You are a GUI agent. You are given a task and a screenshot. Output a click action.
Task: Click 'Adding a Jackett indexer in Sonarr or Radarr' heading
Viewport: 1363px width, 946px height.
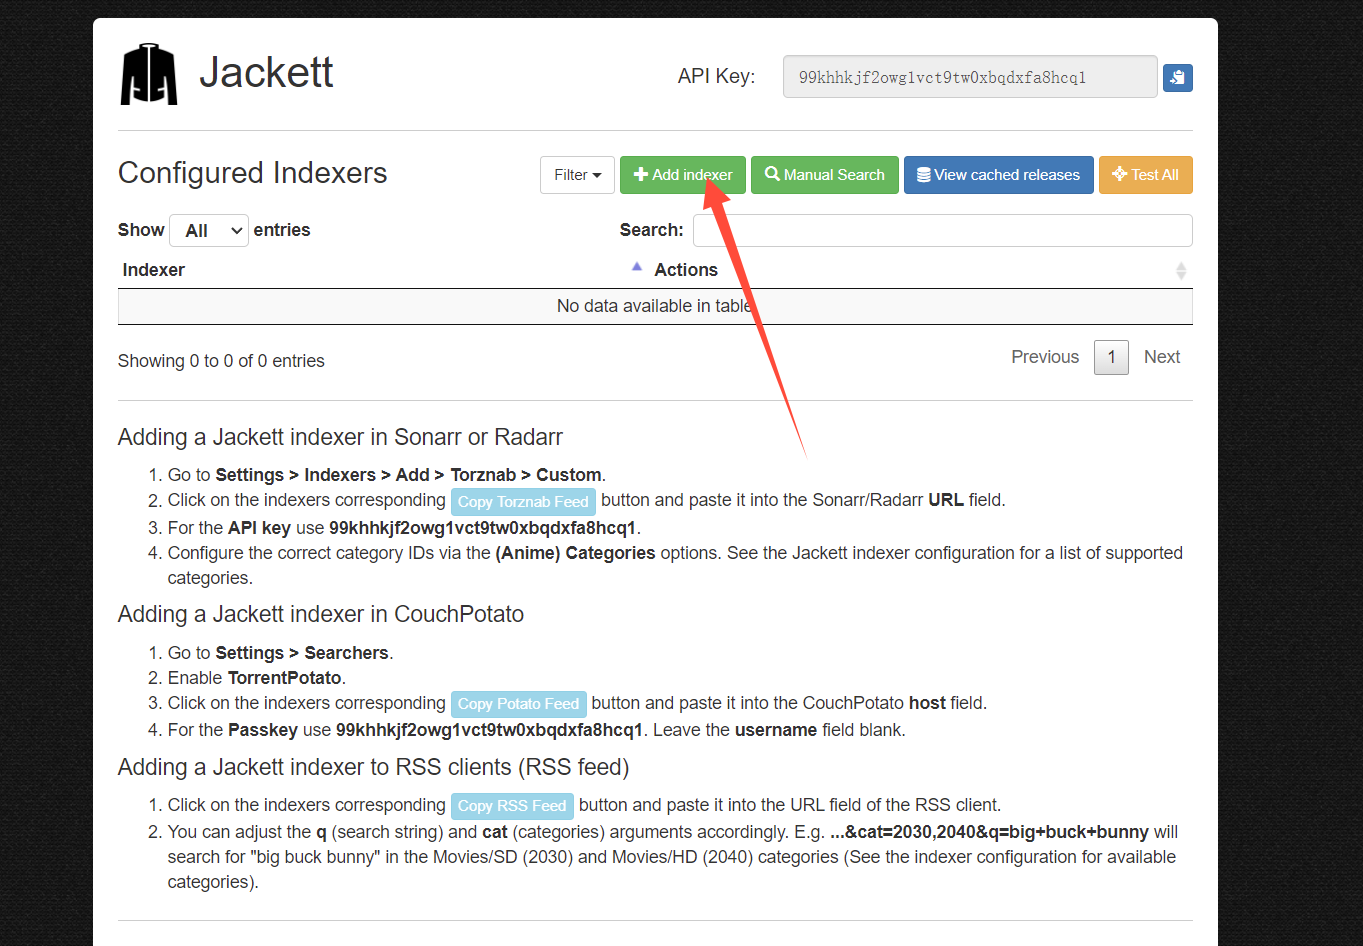340,437
